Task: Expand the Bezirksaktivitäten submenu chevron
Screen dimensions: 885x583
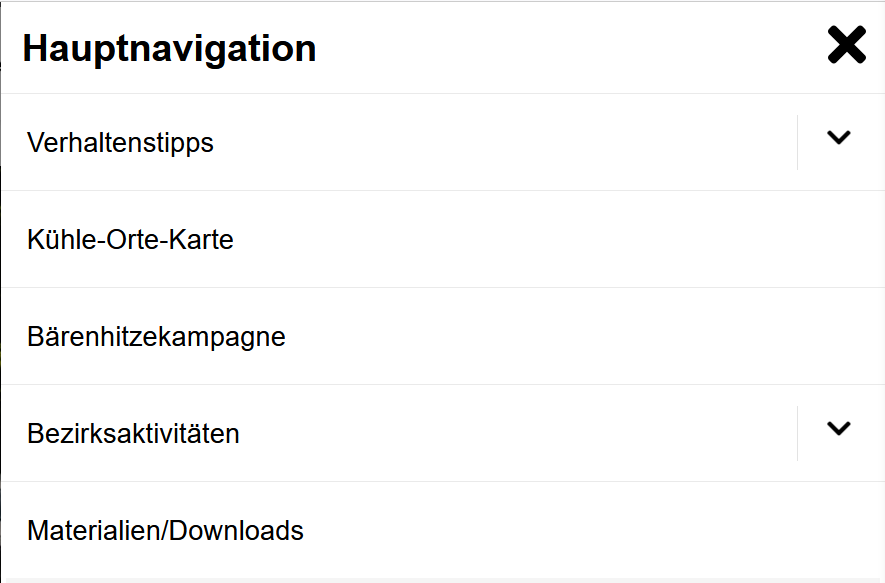Action: tap(839, 430)
